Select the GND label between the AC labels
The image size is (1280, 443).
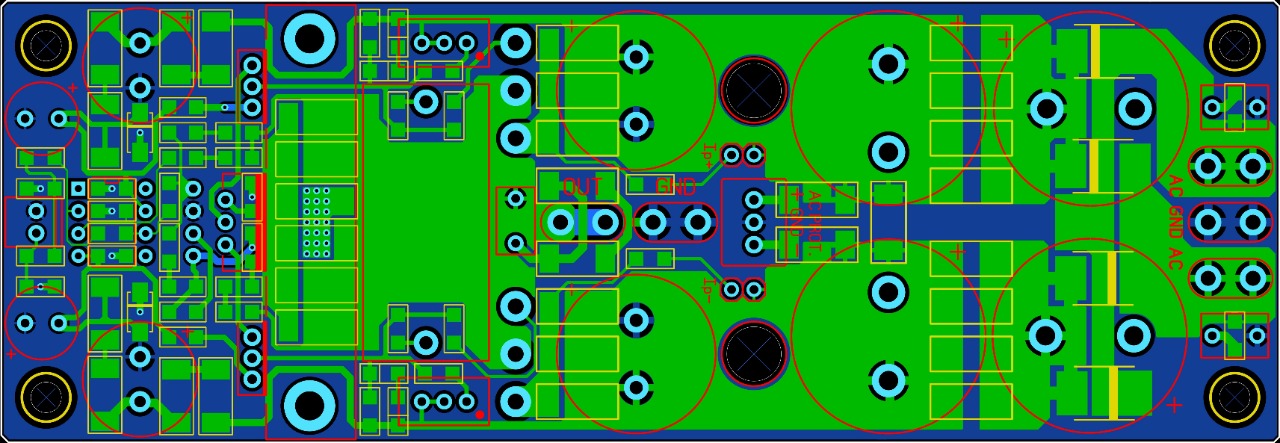[1175, 222]
